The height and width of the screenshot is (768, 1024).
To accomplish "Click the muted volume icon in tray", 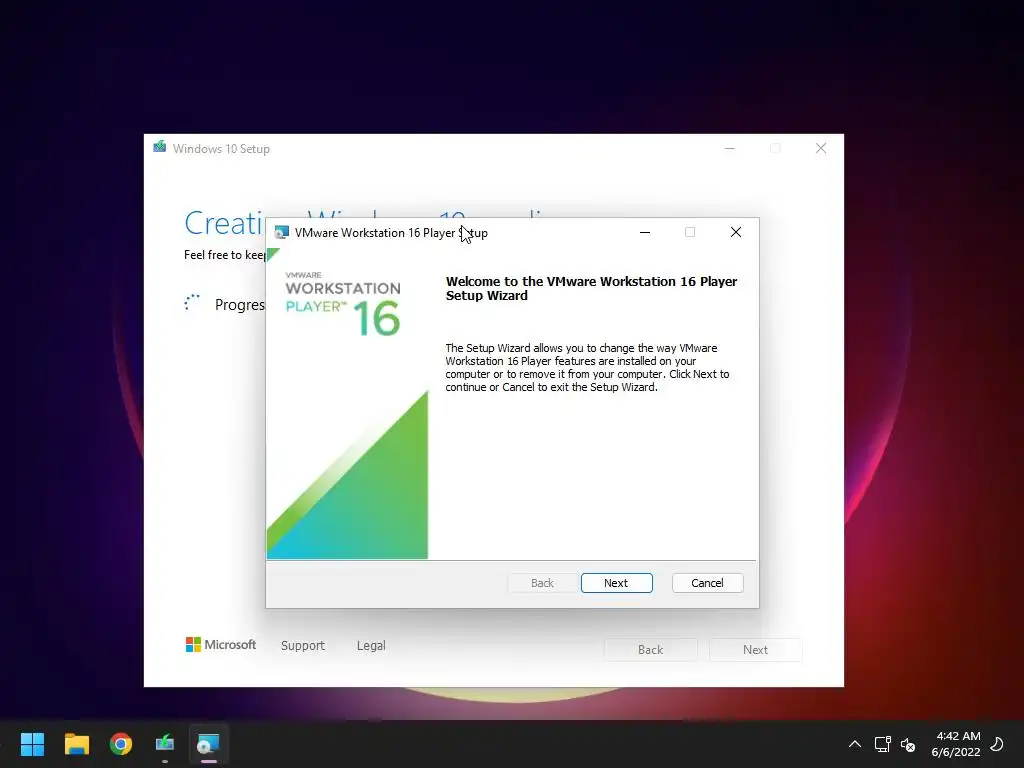I will pyautogui.click(x=908, y=744).
